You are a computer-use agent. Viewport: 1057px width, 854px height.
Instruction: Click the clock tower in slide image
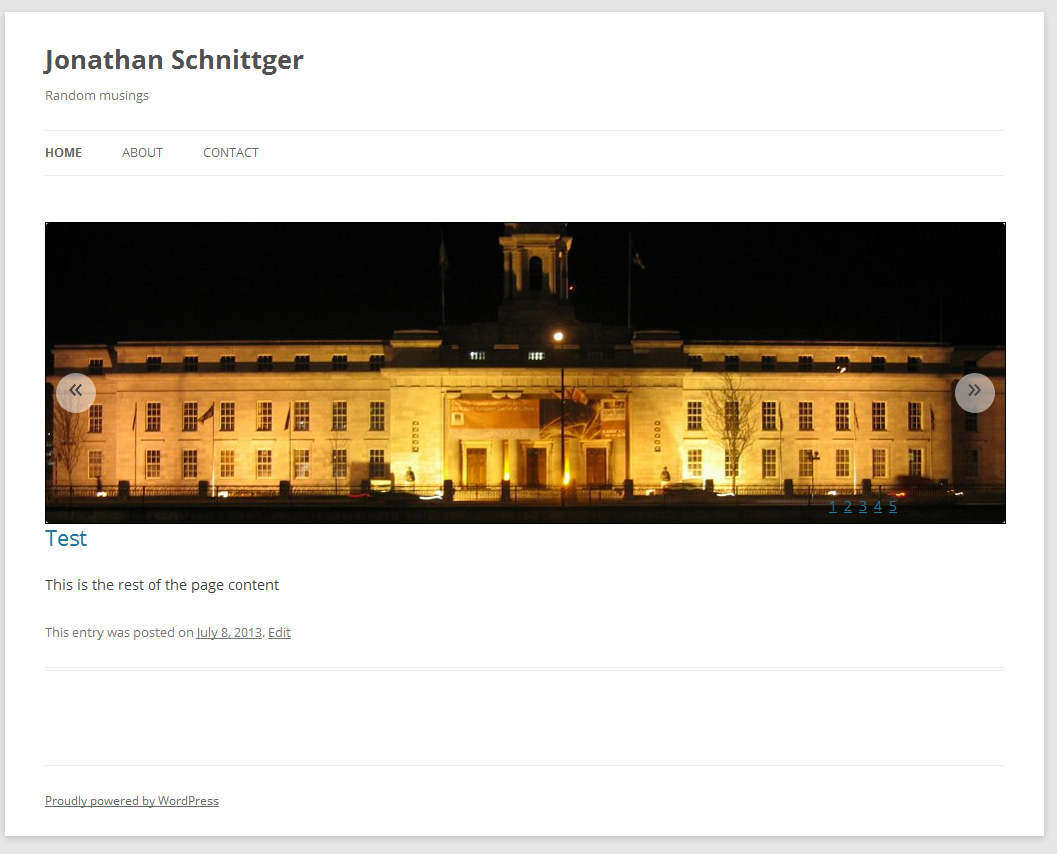tap(535, 266)
